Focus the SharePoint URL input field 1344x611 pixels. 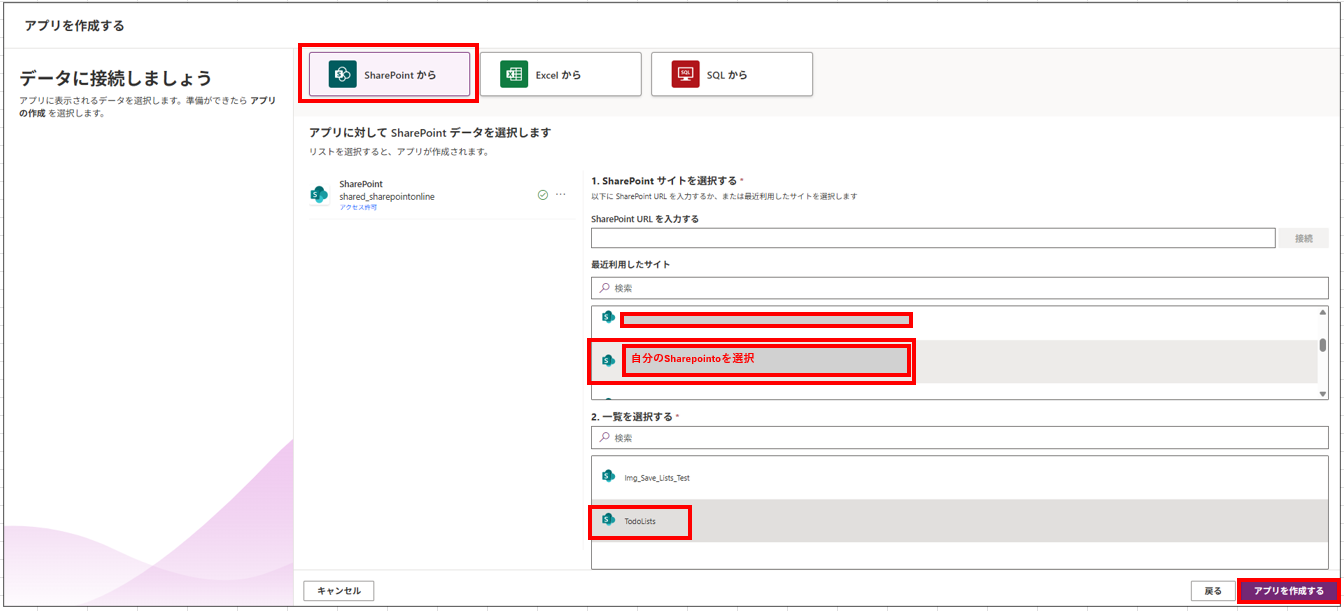pos(932,238)
